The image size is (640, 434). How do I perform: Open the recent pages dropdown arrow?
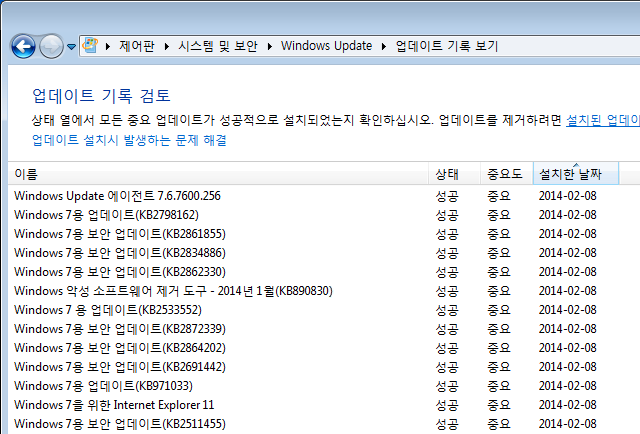point(71,47)
